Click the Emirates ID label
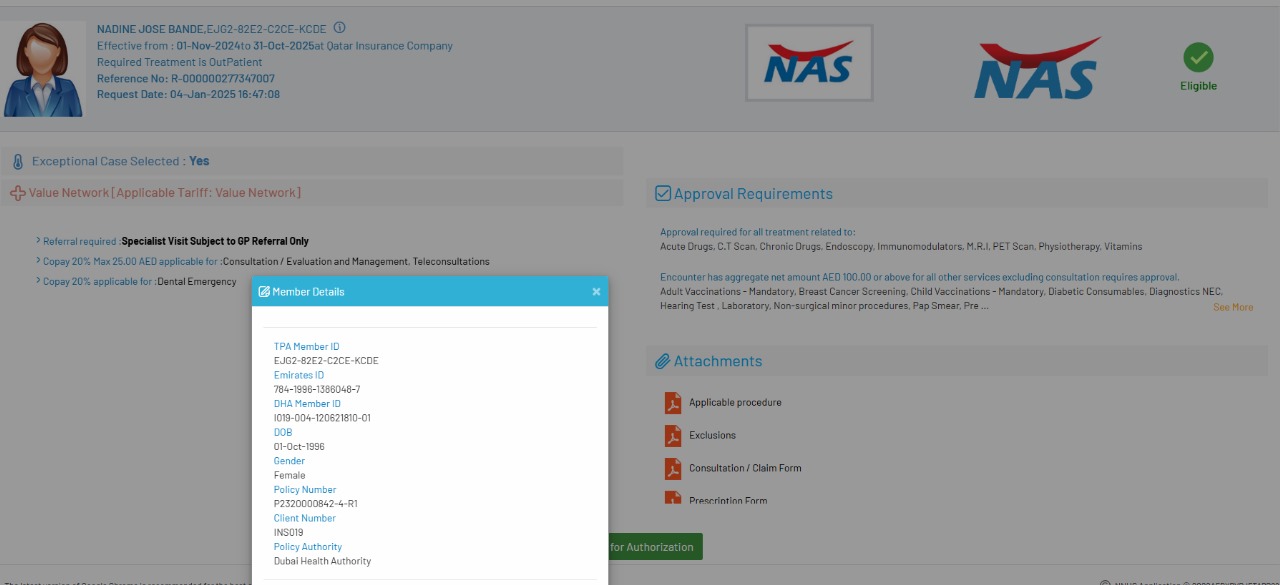 [x=299, y=375]
